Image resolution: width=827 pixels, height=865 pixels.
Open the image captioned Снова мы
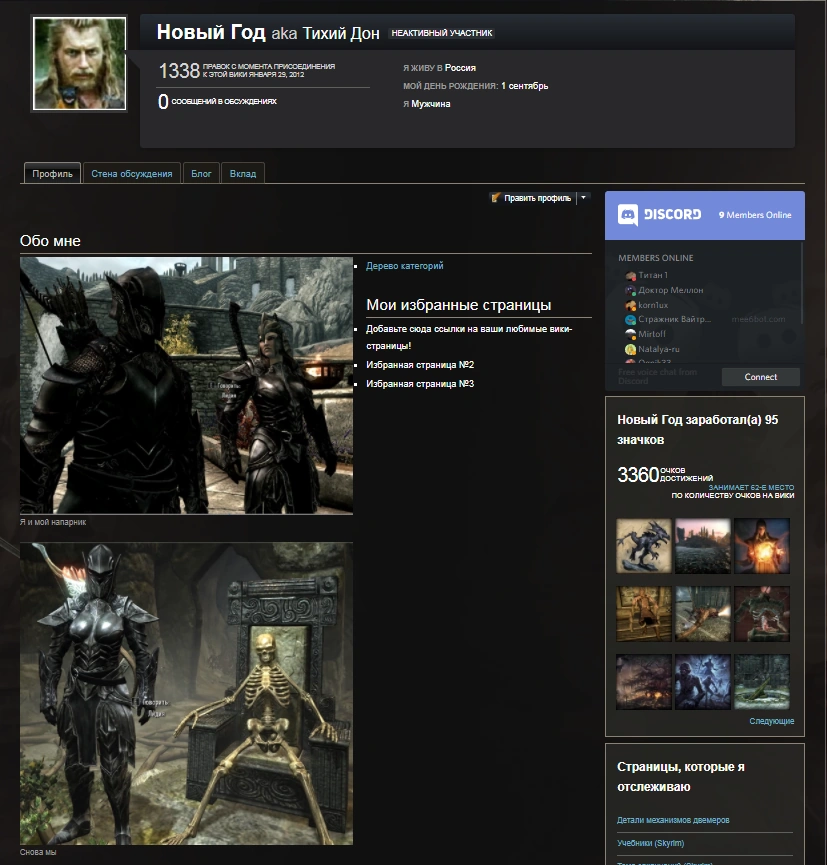coord(186,693)
